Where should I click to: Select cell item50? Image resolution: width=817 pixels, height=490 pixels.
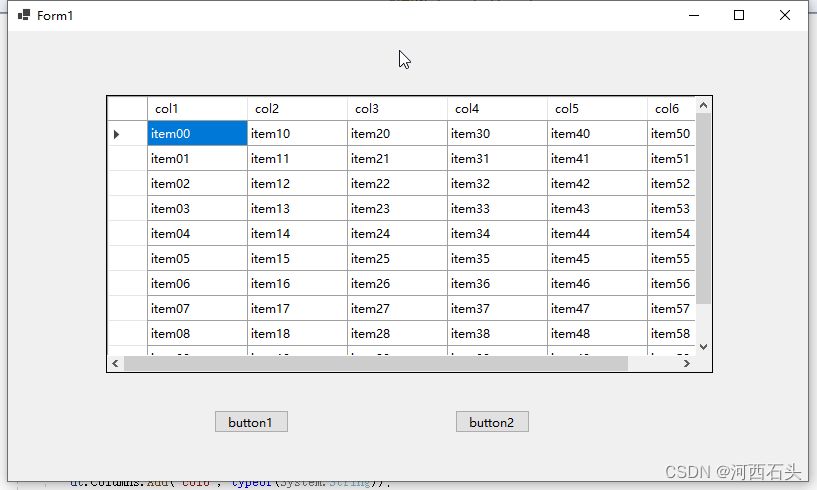[x=672, y=133]
